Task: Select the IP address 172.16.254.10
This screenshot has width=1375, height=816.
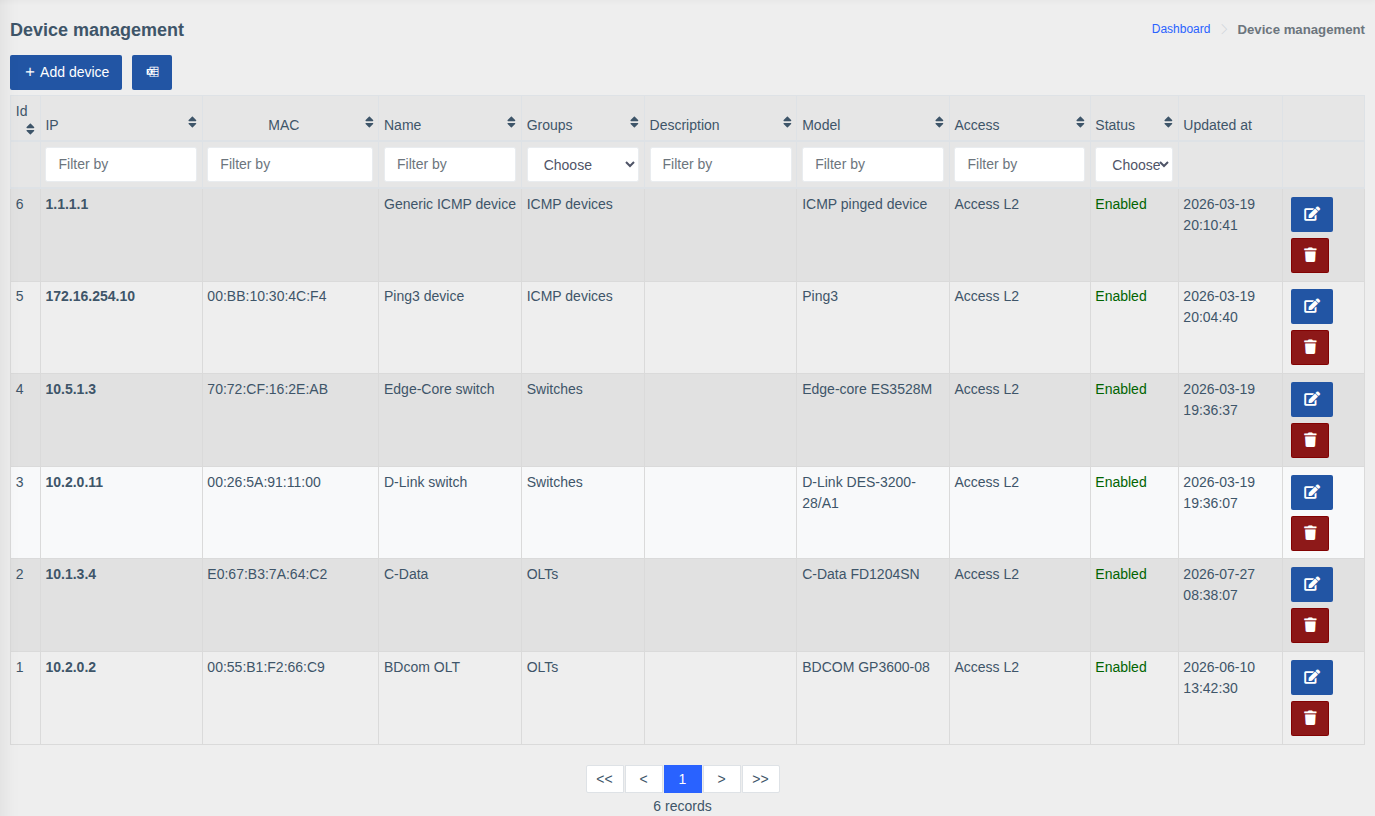Action: click(x=90, y=296)
